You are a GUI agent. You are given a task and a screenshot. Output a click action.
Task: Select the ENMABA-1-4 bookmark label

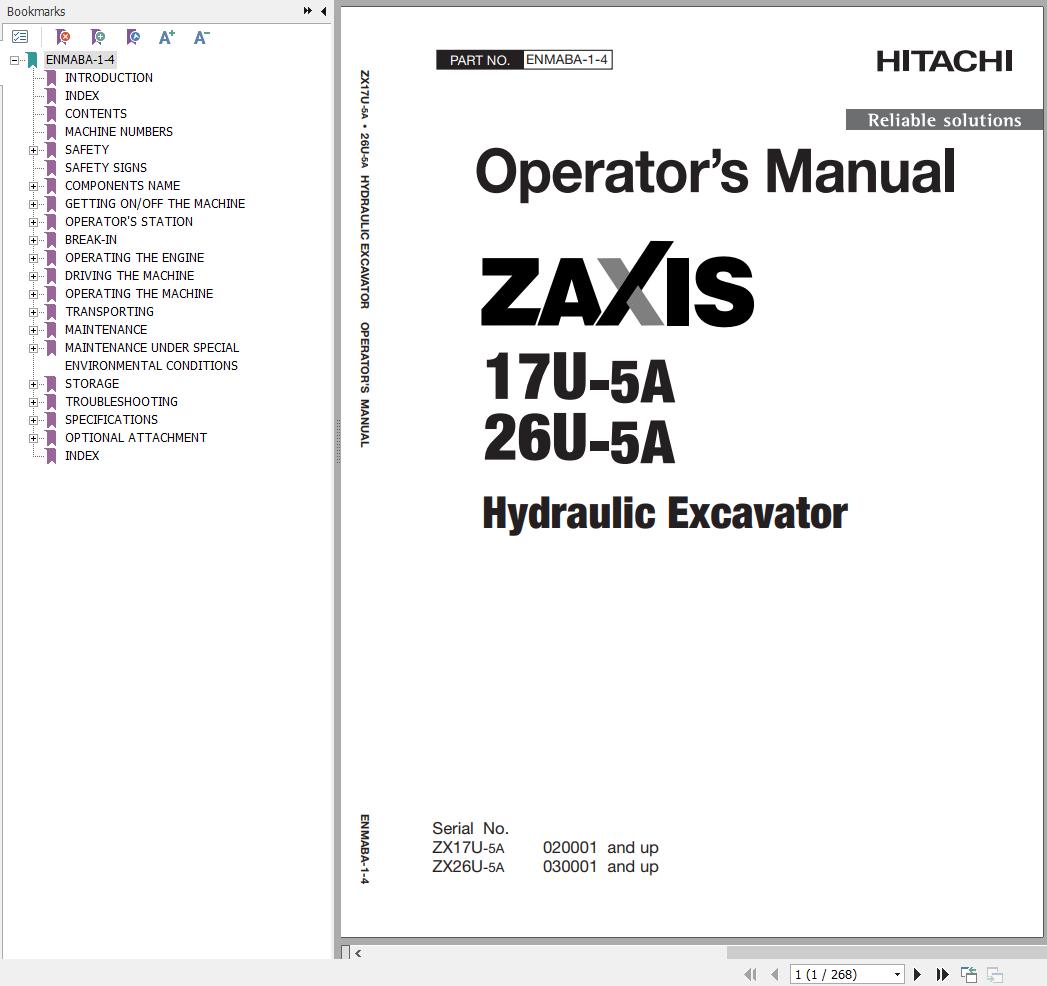[x=80, y=60]
